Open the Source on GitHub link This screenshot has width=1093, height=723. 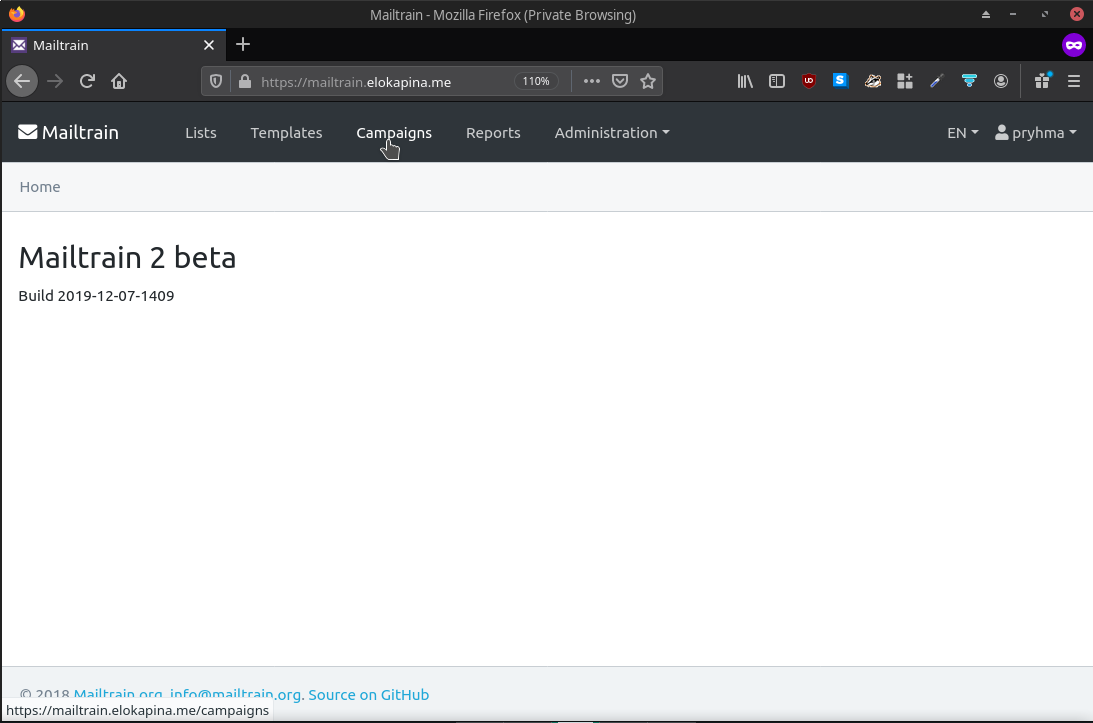pyautogui.click(x=369, y=694)
